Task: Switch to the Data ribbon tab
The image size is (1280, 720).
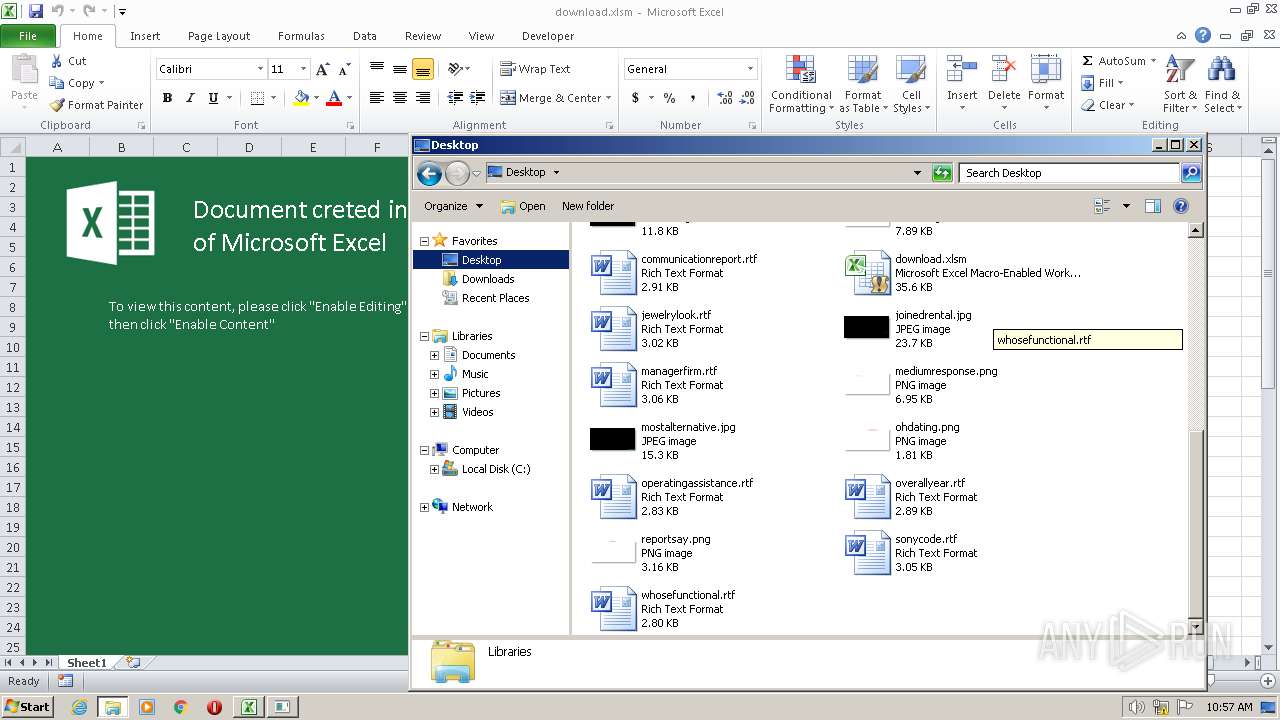Action: (x=365, y=36)
